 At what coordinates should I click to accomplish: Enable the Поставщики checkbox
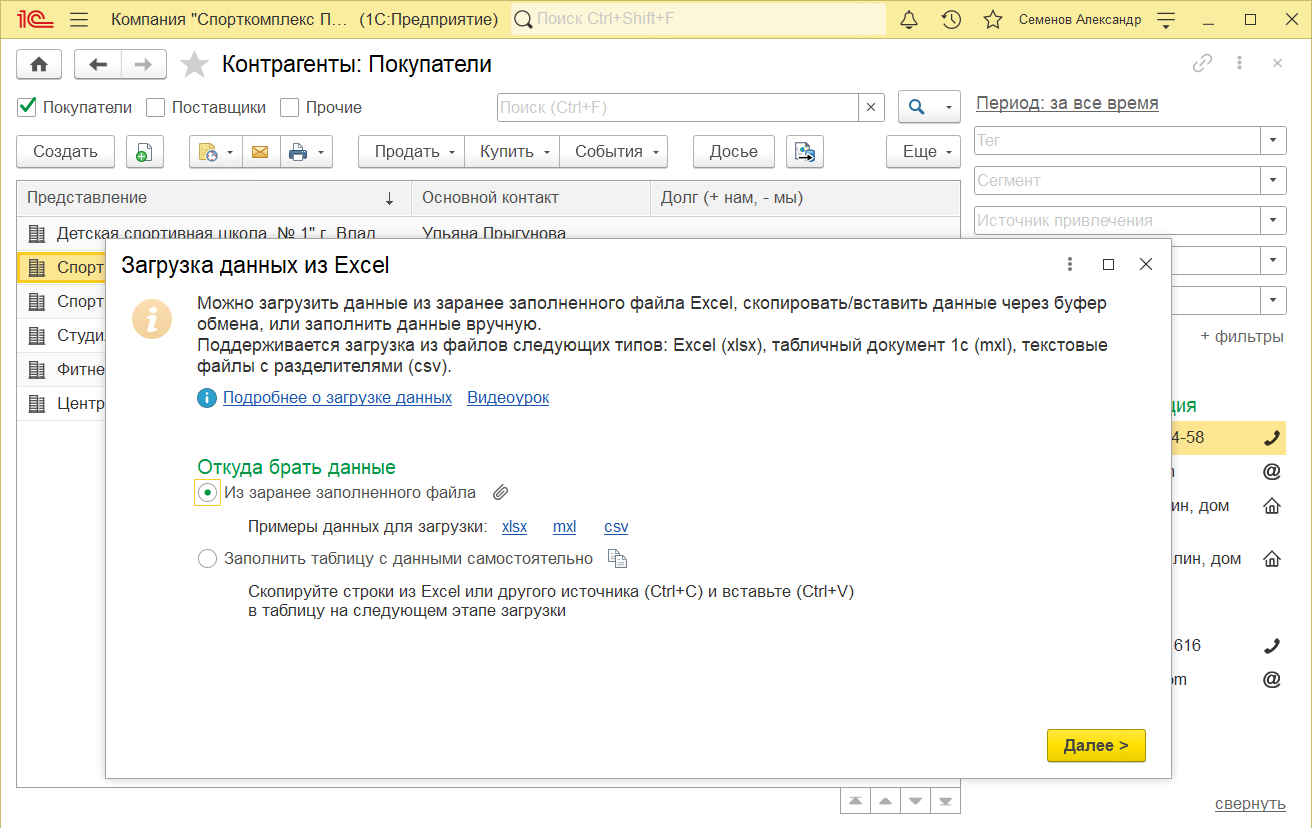point(155,107)
